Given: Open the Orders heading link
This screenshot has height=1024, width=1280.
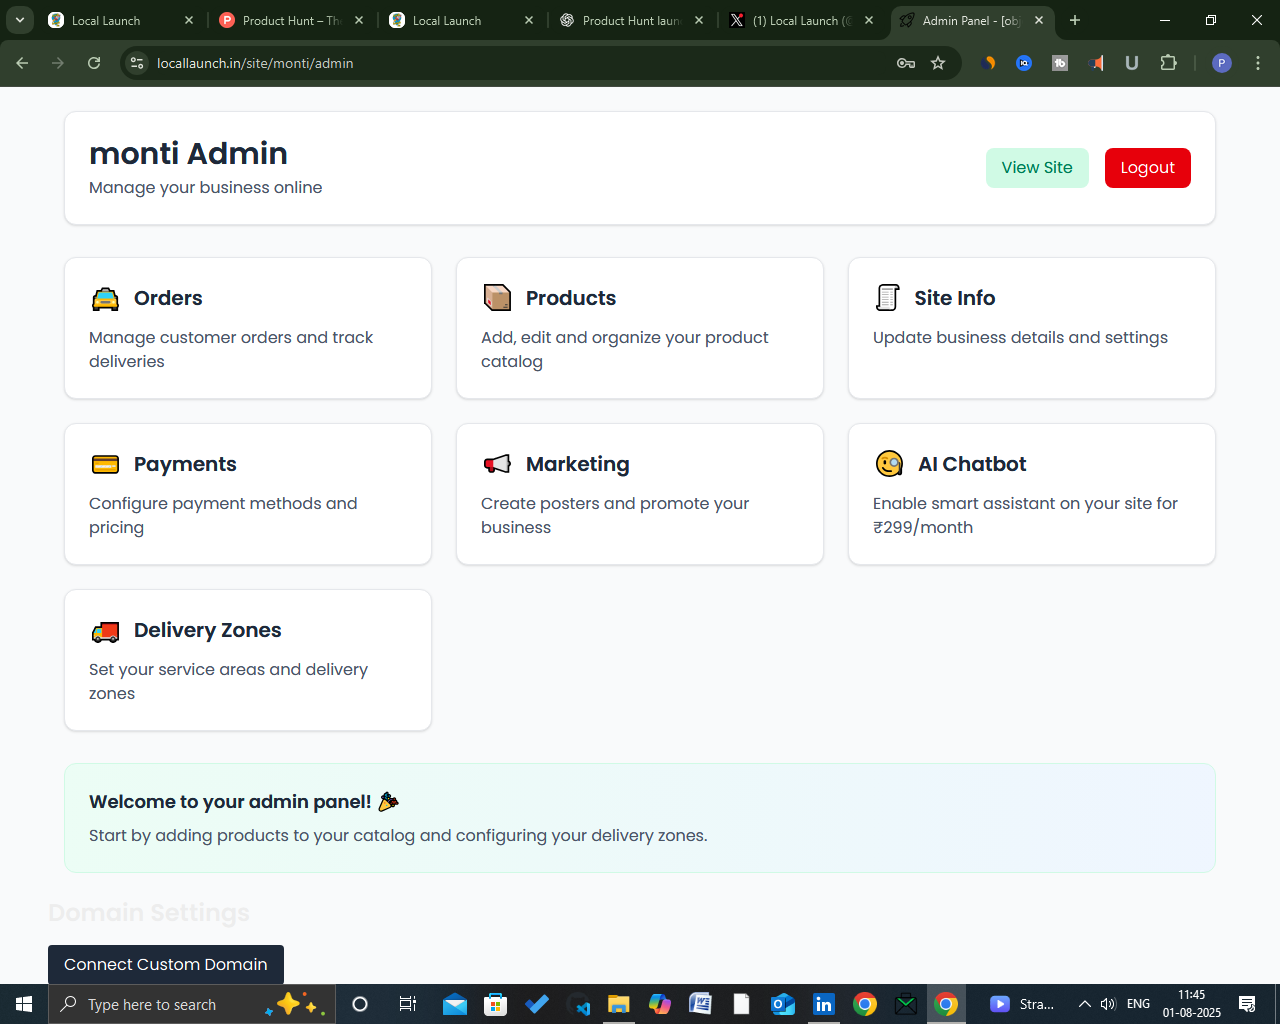Looking at the screenshot, I should tap(168, 298).
